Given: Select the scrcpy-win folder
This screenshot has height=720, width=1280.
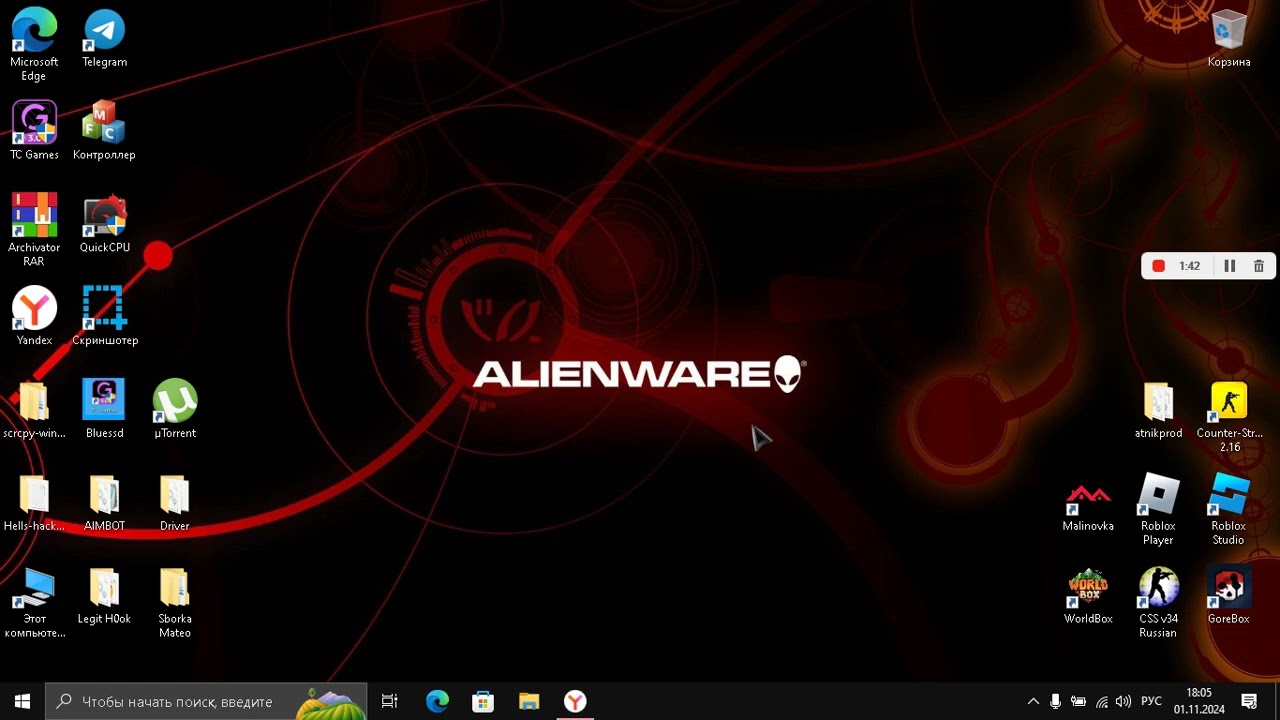Looking at the screenshot, I should (34, 410).
